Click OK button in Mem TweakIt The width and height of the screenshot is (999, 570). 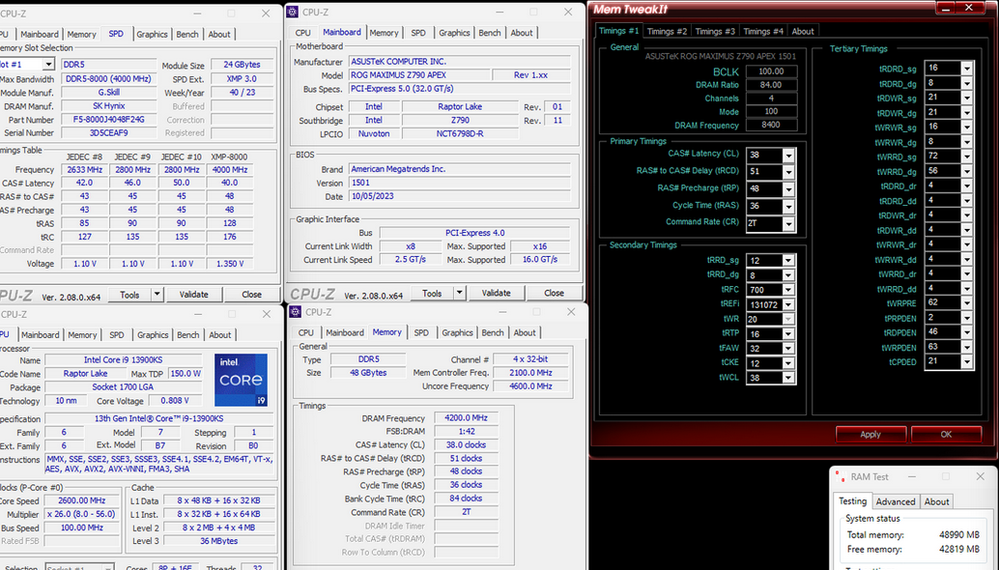pos(946,434)
